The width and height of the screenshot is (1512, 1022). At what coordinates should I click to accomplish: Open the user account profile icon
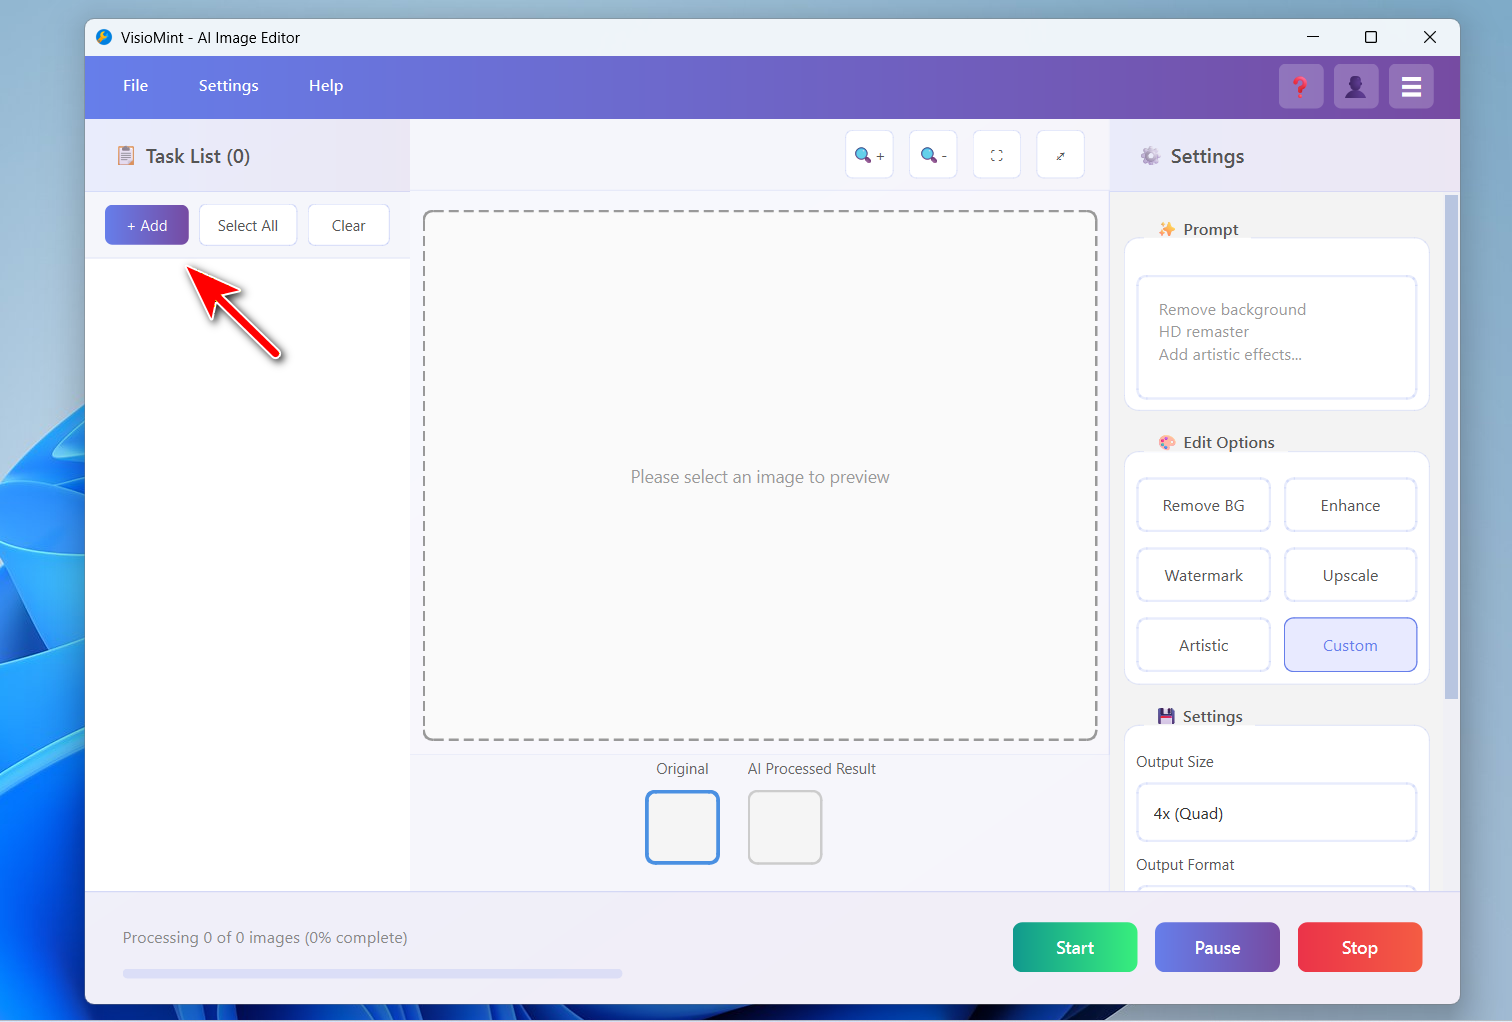tap(1356, 87)
